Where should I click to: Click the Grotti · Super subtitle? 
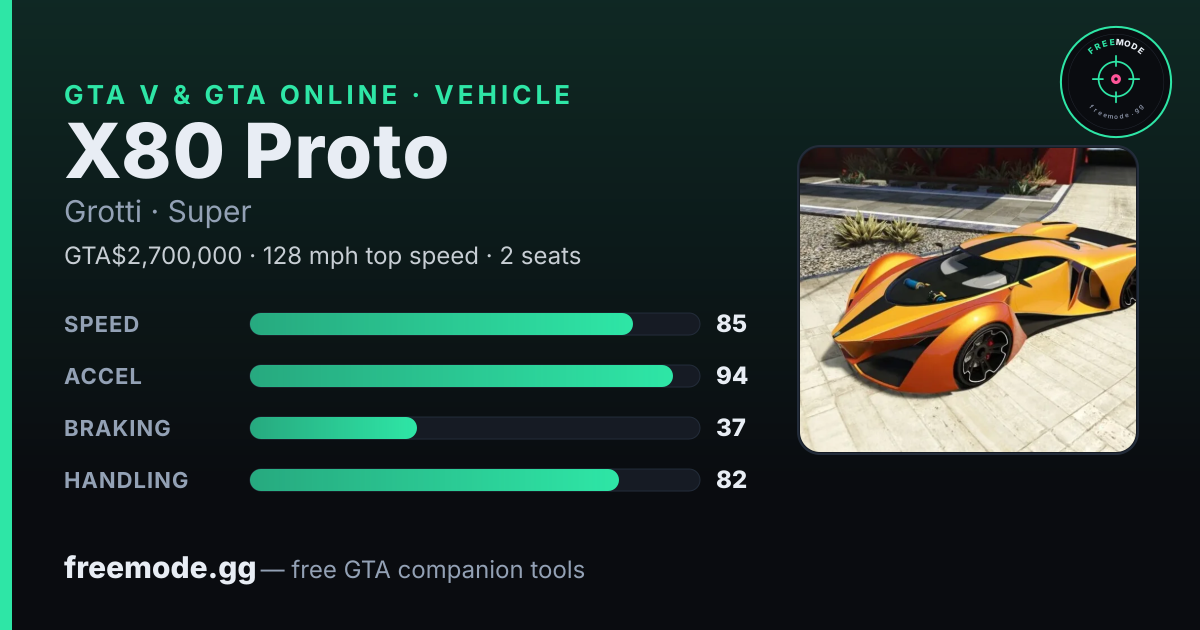[157, 212]
